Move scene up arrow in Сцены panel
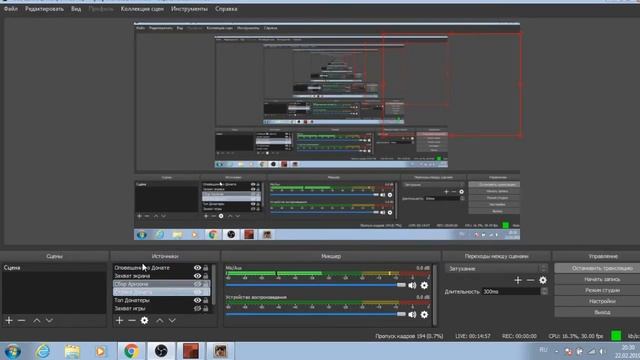 pos(37,320)
